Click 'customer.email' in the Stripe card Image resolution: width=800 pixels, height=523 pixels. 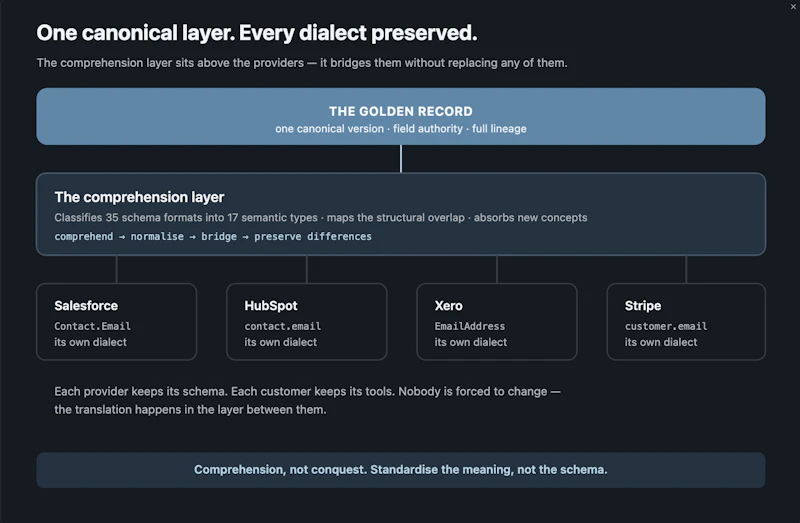[666, 326]
